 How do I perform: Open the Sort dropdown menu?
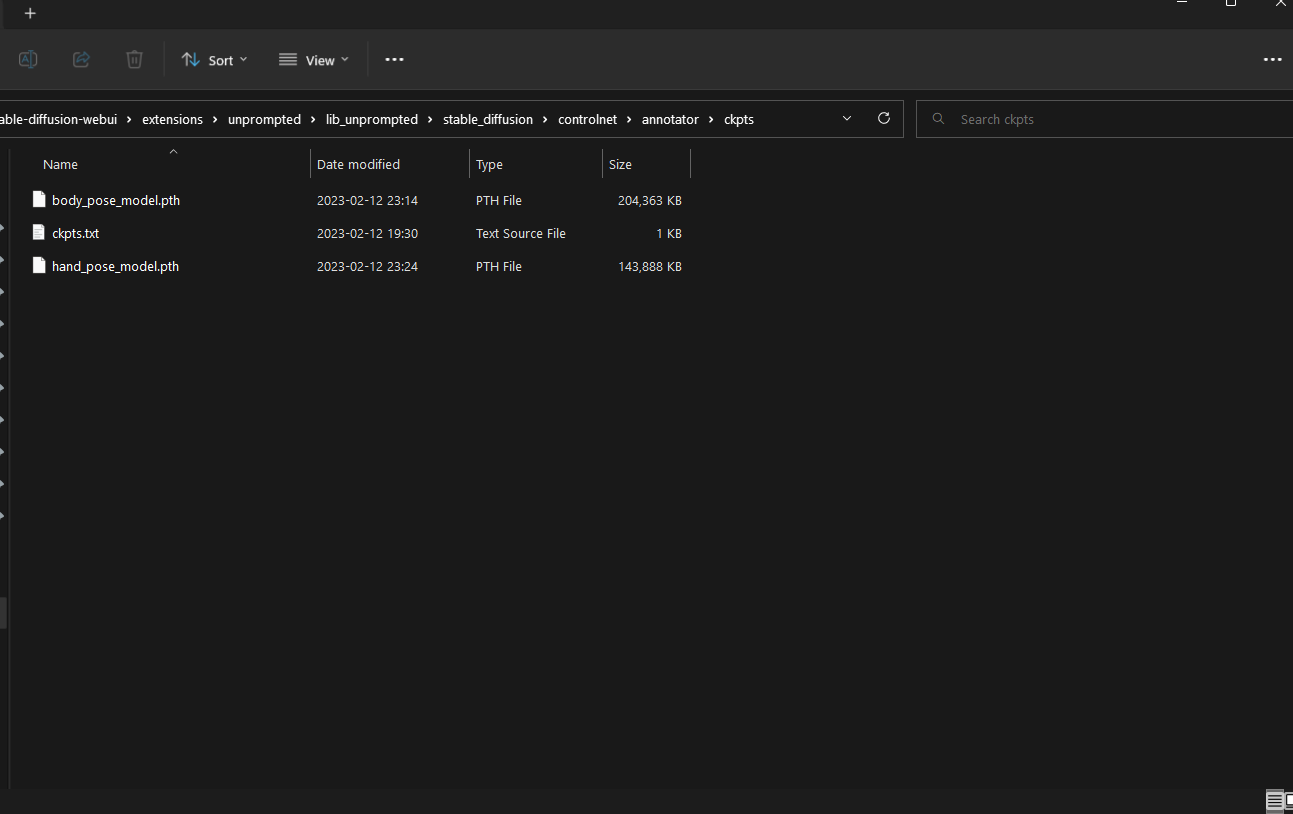click(x=214, y=60)
